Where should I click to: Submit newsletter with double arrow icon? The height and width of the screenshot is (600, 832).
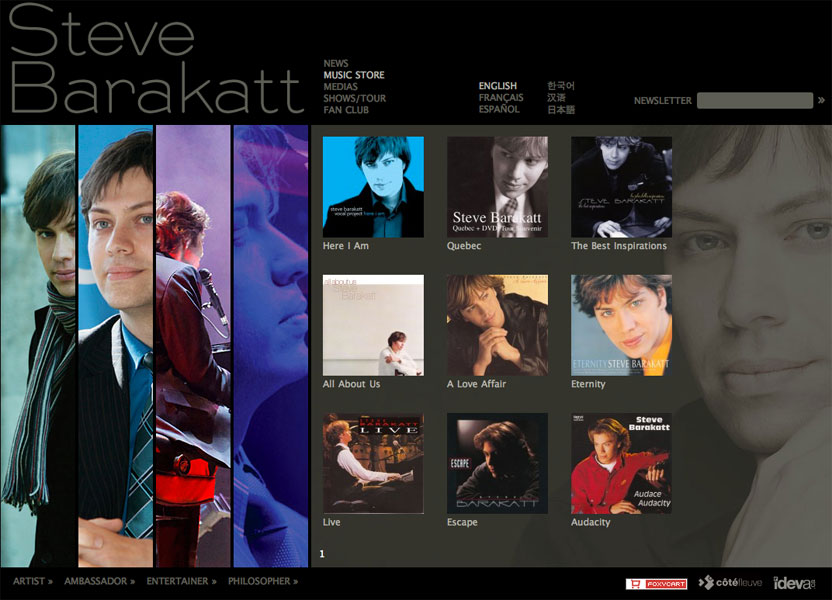pyautogui.click(x=821, y=100)
